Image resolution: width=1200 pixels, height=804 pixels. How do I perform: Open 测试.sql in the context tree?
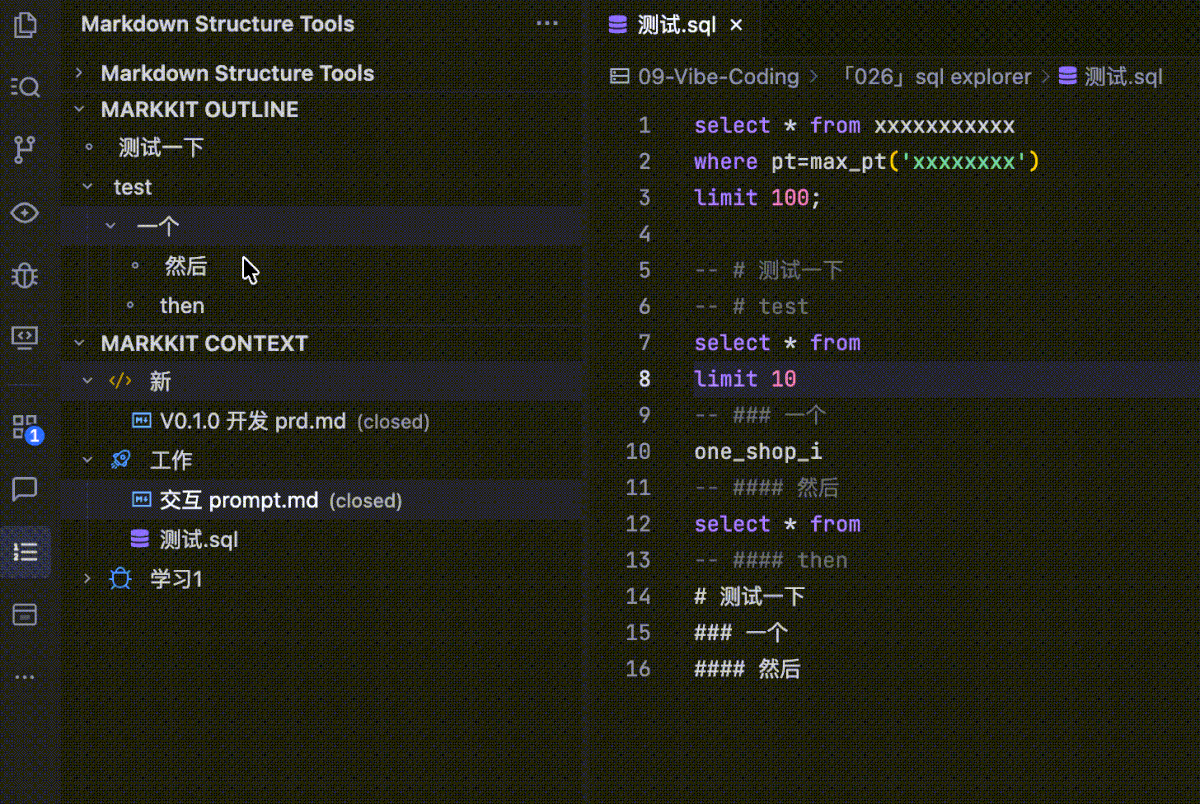point(199,539)
